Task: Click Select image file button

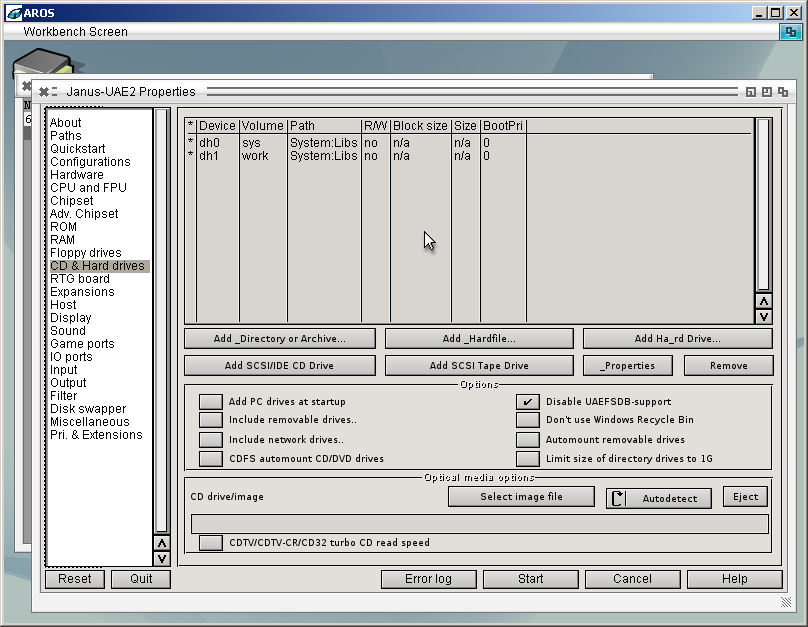Action: coord(521,497)
